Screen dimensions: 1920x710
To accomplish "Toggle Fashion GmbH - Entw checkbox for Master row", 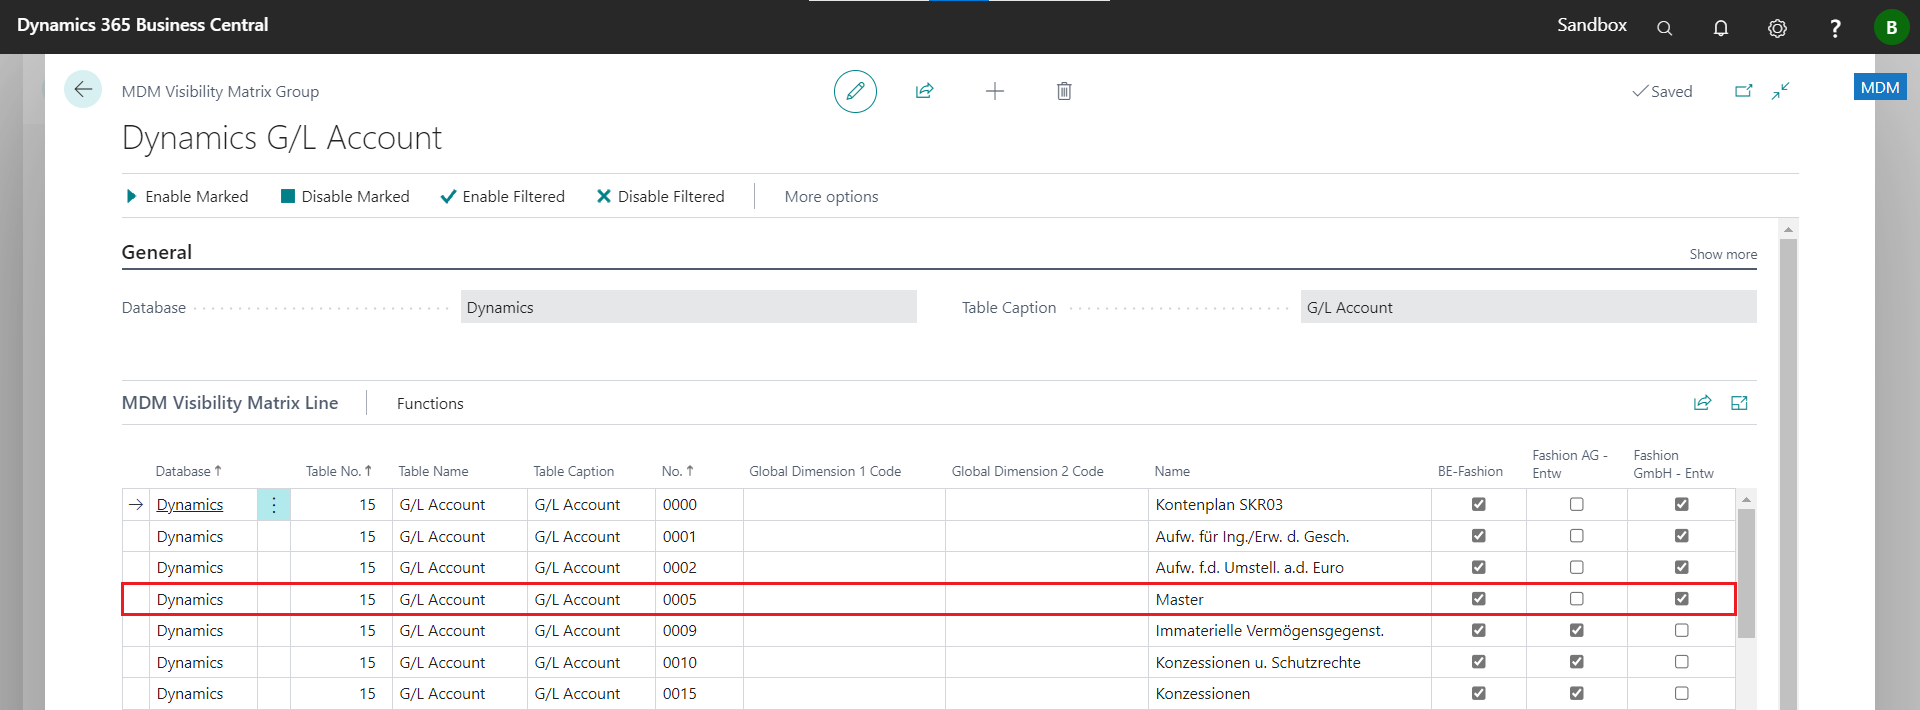I will pos(1681,598).
